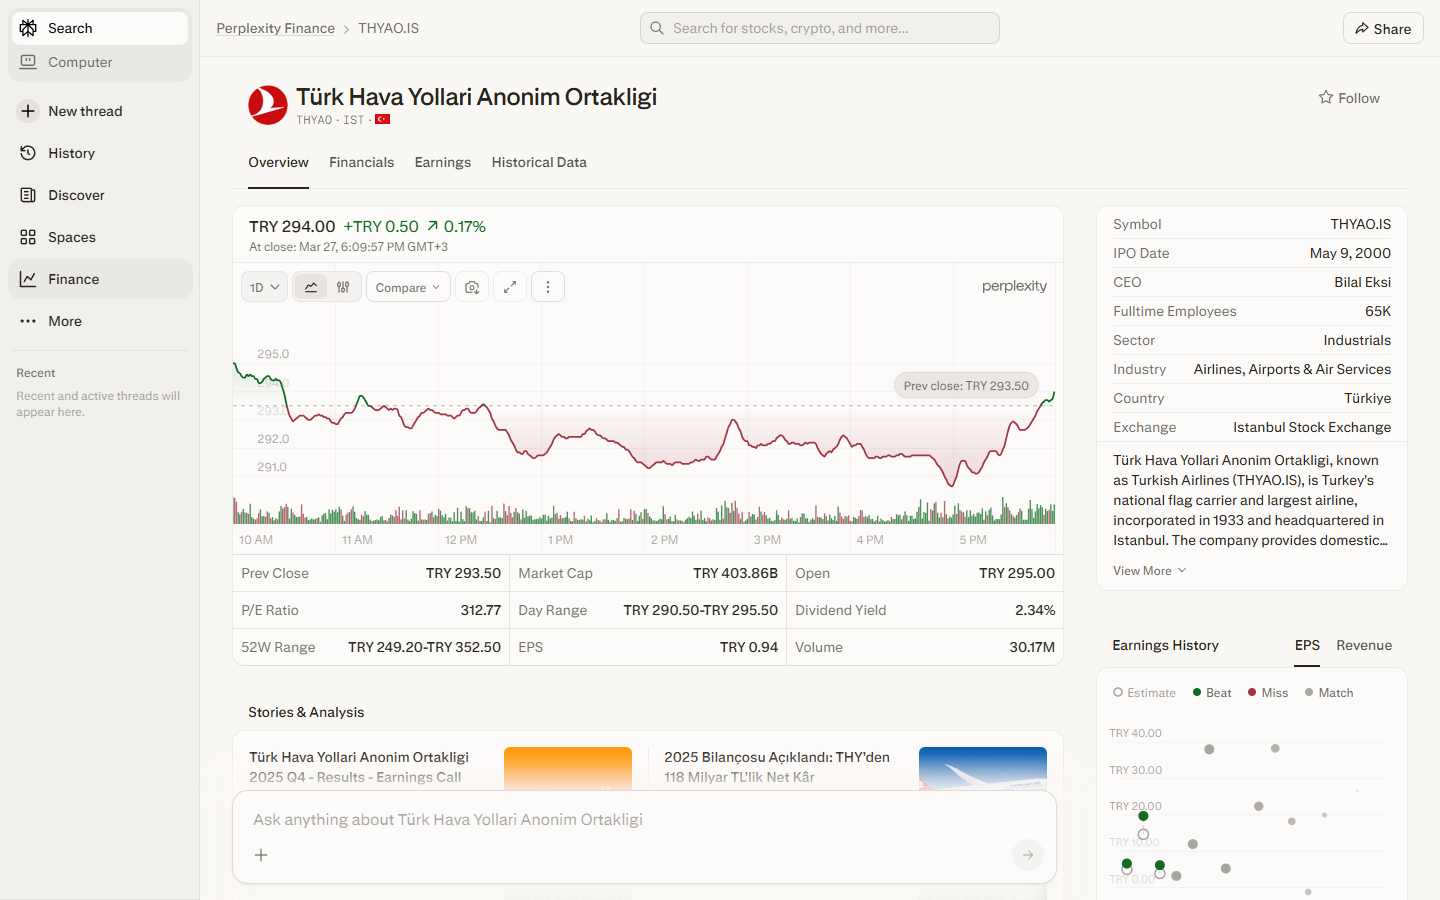This screenshot has width=1440, height=900.
Task: Click the Day Range TRY 290.50-TRY 295.50 value
Action: (700, 610)
